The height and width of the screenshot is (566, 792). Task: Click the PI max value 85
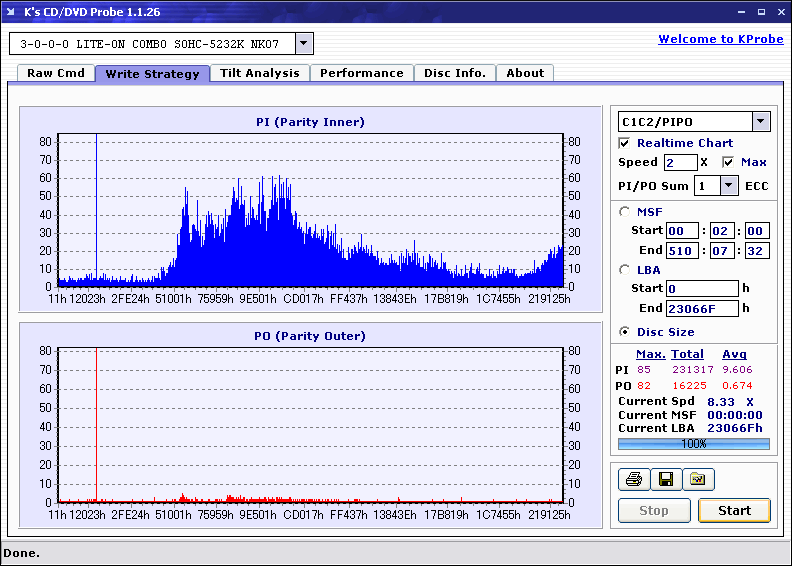pyautogui.click(x=644, y=370)
